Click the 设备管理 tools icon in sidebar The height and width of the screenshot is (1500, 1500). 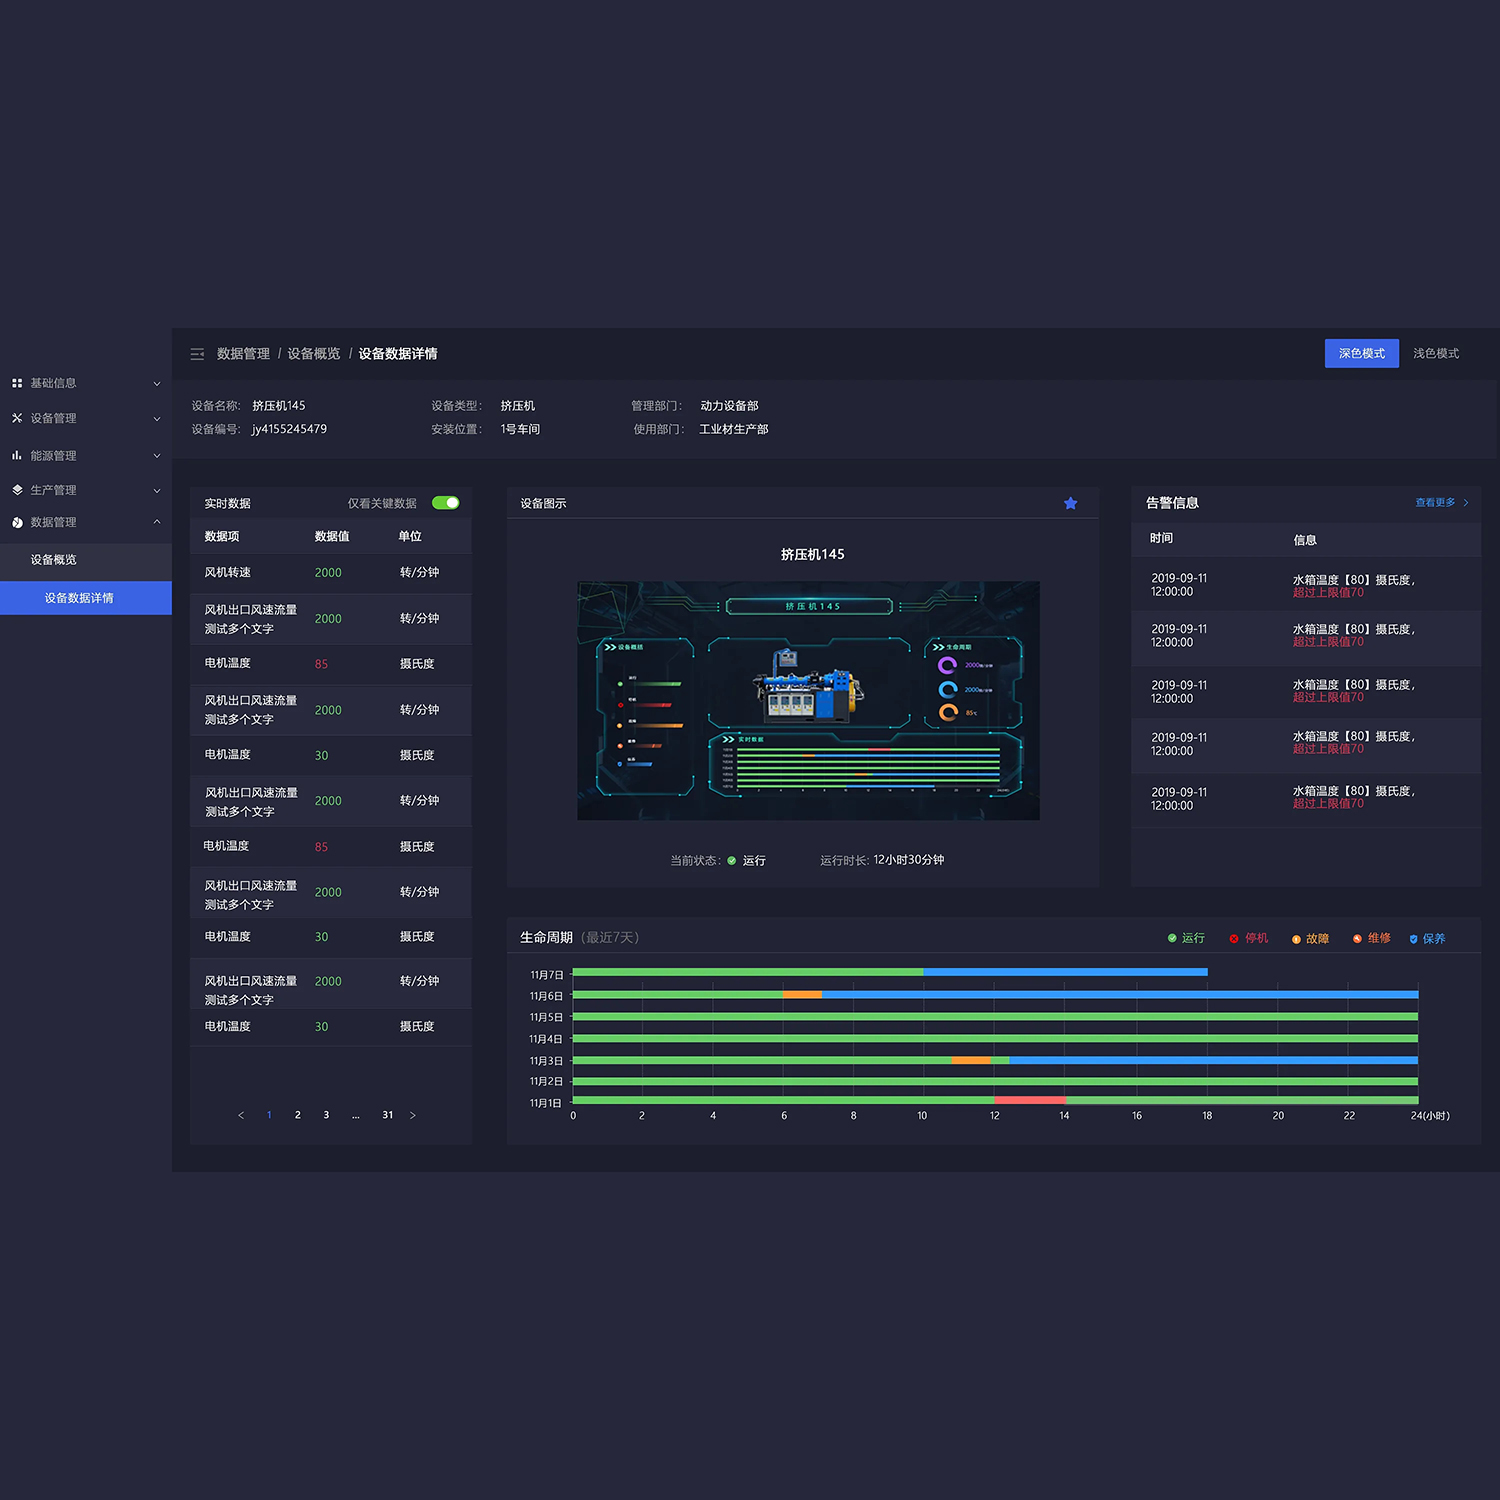click(x=17, y=418)
